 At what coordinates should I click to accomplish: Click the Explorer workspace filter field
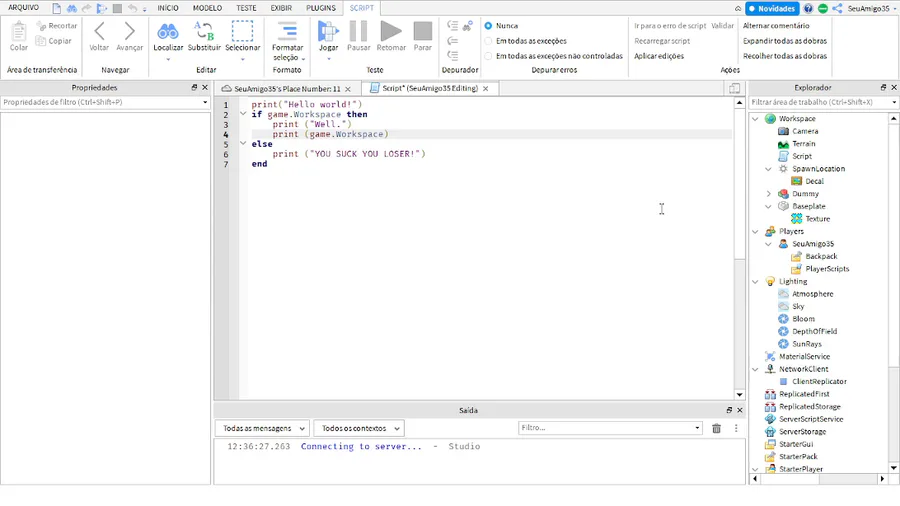coord(823,102)
